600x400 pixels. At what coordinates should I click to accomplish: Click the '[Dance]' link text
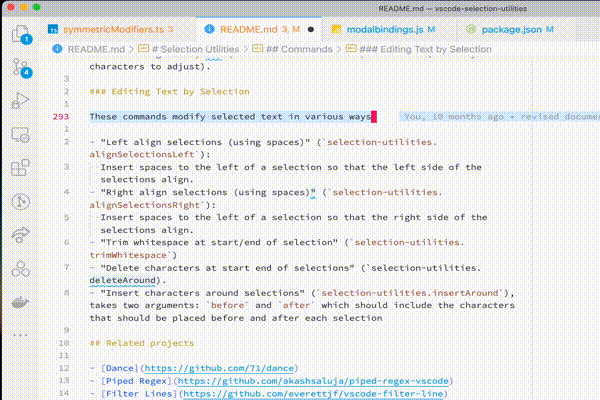coord(119,368)
